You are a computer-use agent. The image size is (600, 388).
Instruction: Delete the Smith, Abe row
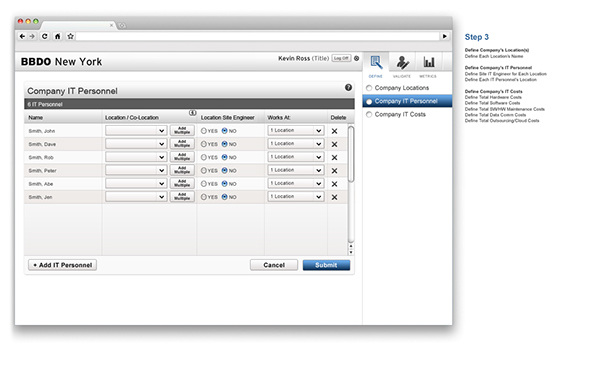pos(334,184)
